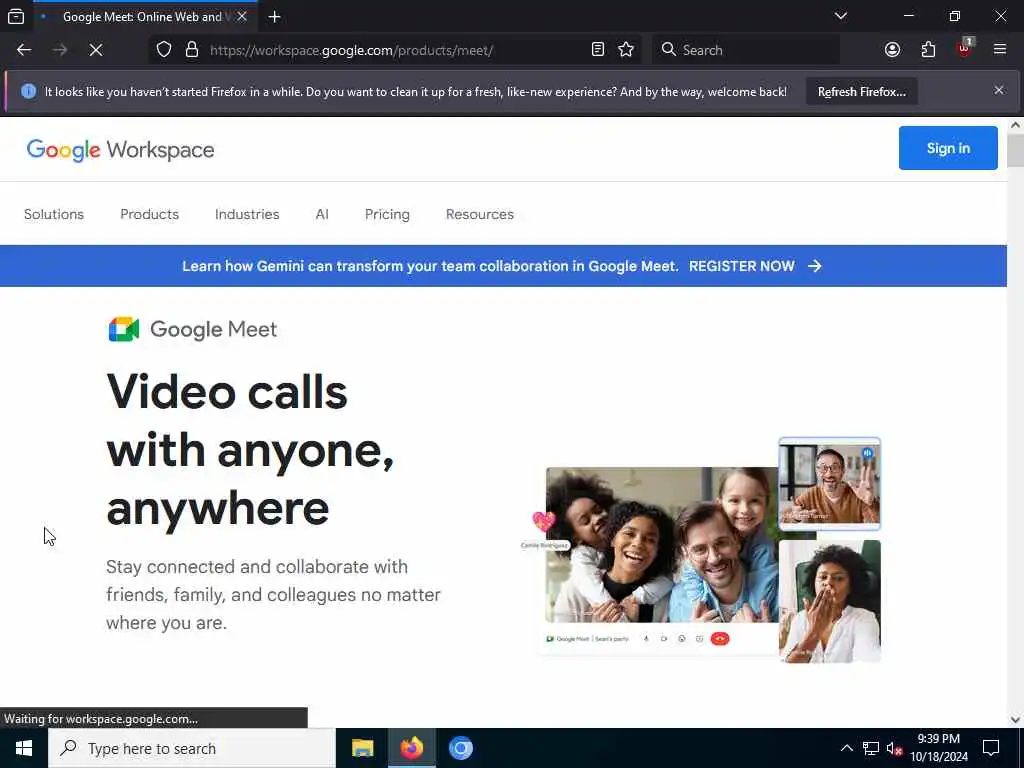1024x768 pixels.
Task: Click the Firefox taskbar icon
Action: [x=411, y=748]
